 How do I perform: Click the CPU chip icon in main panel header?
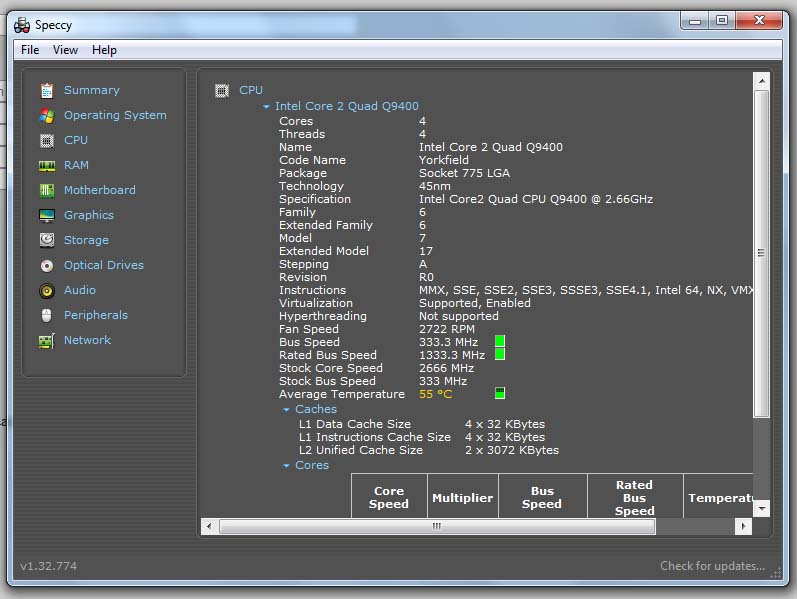coord(222,91)
